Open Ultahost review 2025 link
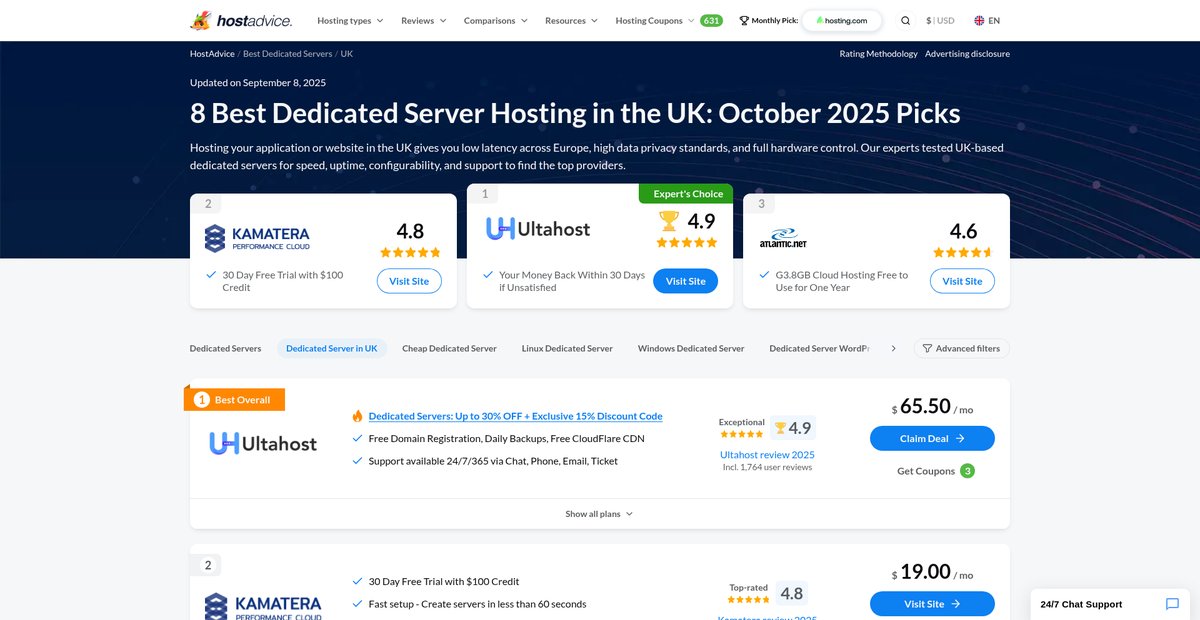This screenshot has height=620, width=1200. pyautogui.click(x=767, y=454)
